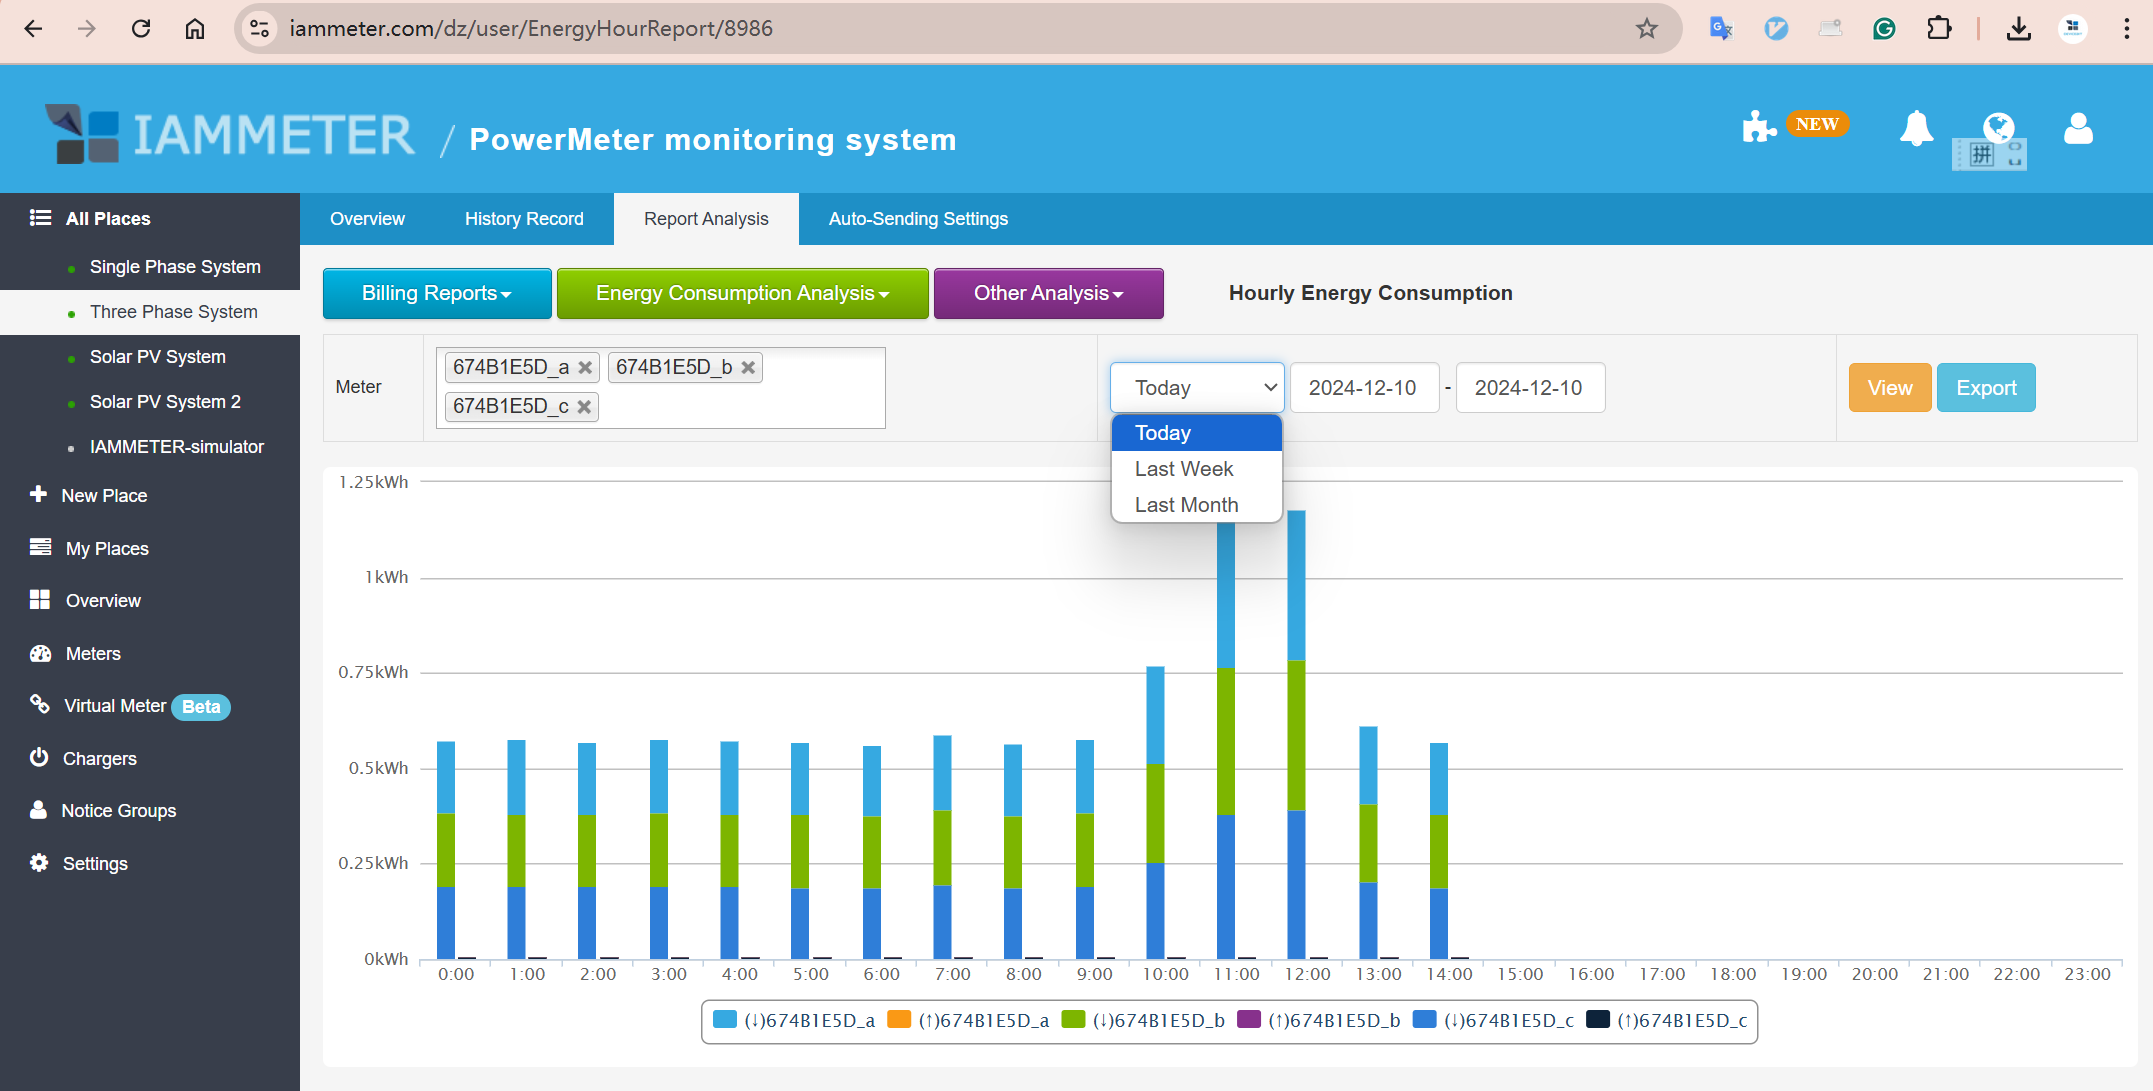
Task: Click the IAMMETER logo
Action: (x=229, y=134)
